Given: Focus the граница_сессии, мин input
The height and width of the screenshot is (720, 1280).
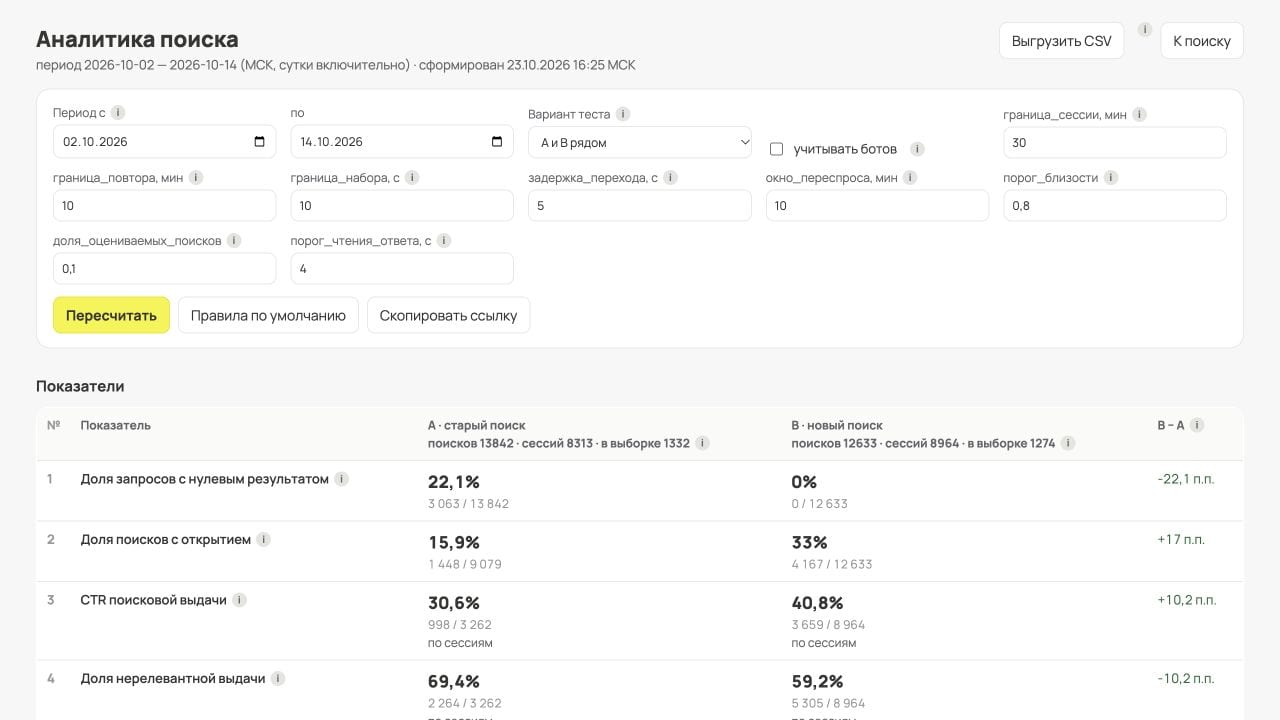Looking at the screenshot, I should [x=1115, y=142].
